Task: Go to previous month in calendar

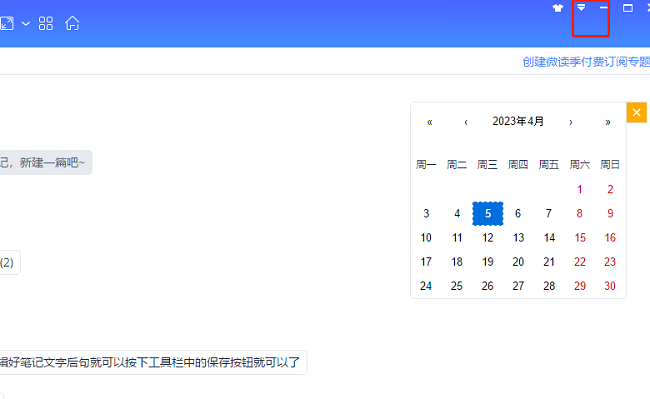Action: pyautogui.click(x=466, y=122)
